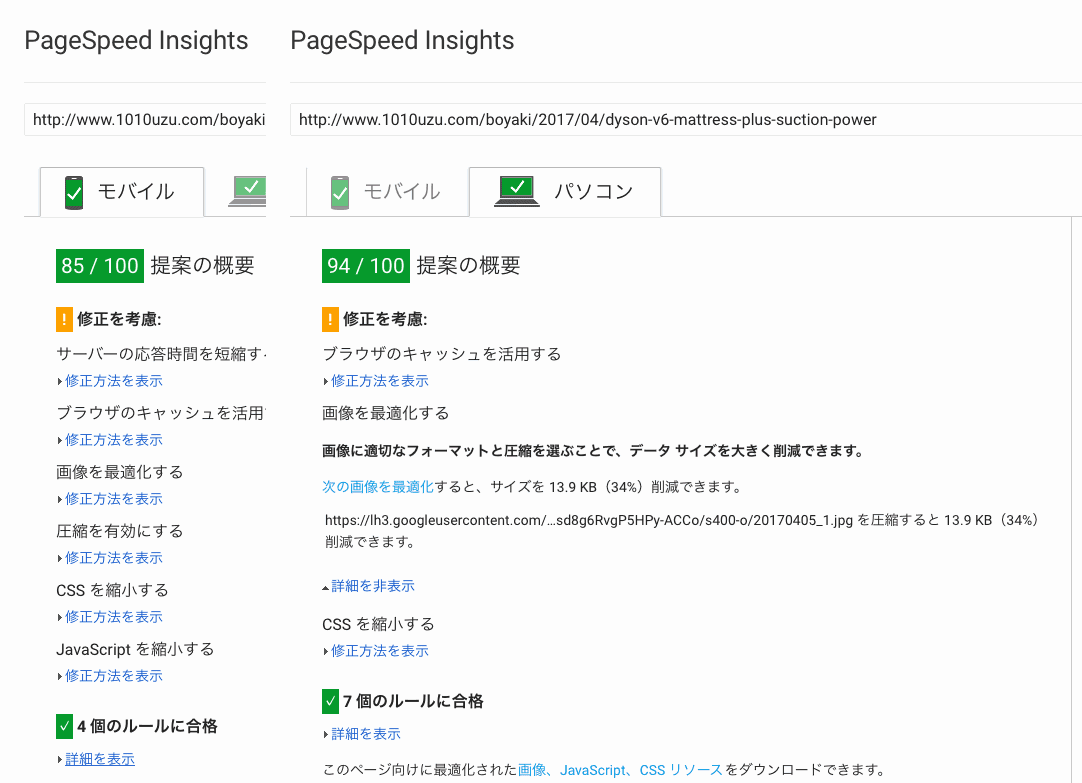
Task: Focus the dyson-v6 URL input field
Action: [x=686, y=120]
